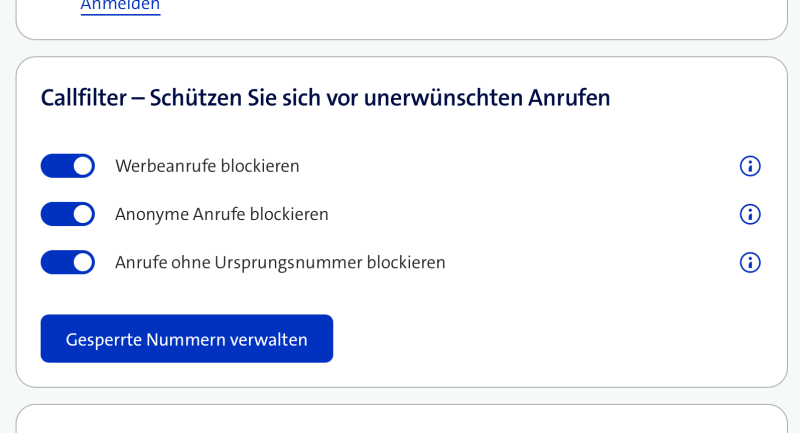Show info about blocking anonymous calls

[750, 214]
